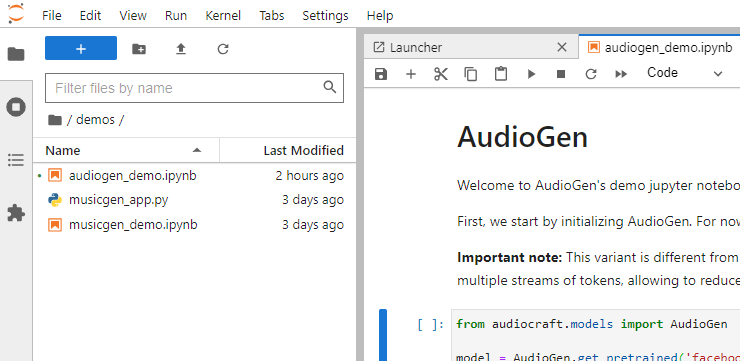Insert a cell below with plus icon
Viewport: 740px width, 361px height.
click(x=411, y=74)
